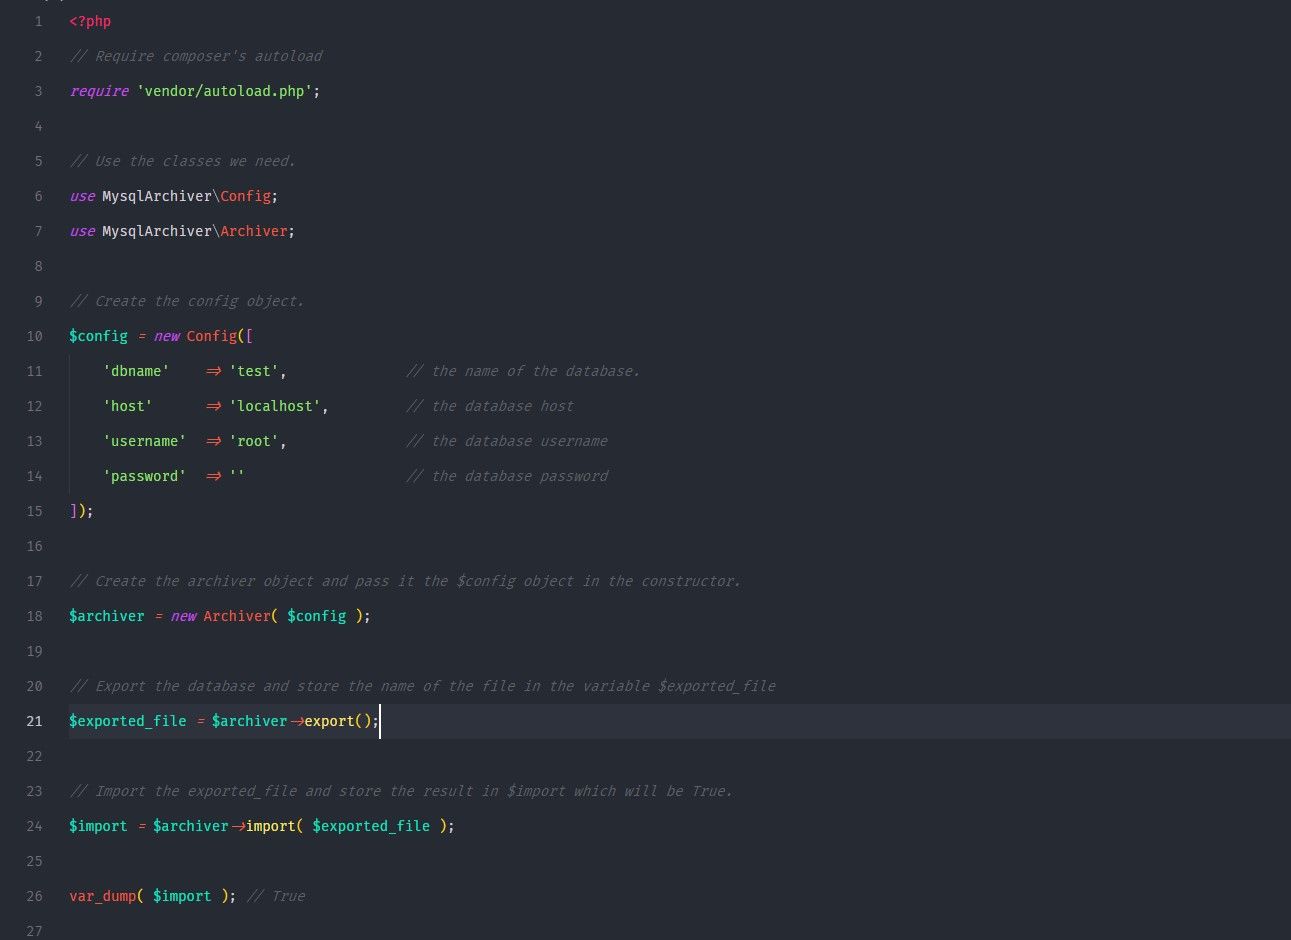Click the 'use' keyword on line 7
Viewport: 1291px width, 940px height.
82,231
